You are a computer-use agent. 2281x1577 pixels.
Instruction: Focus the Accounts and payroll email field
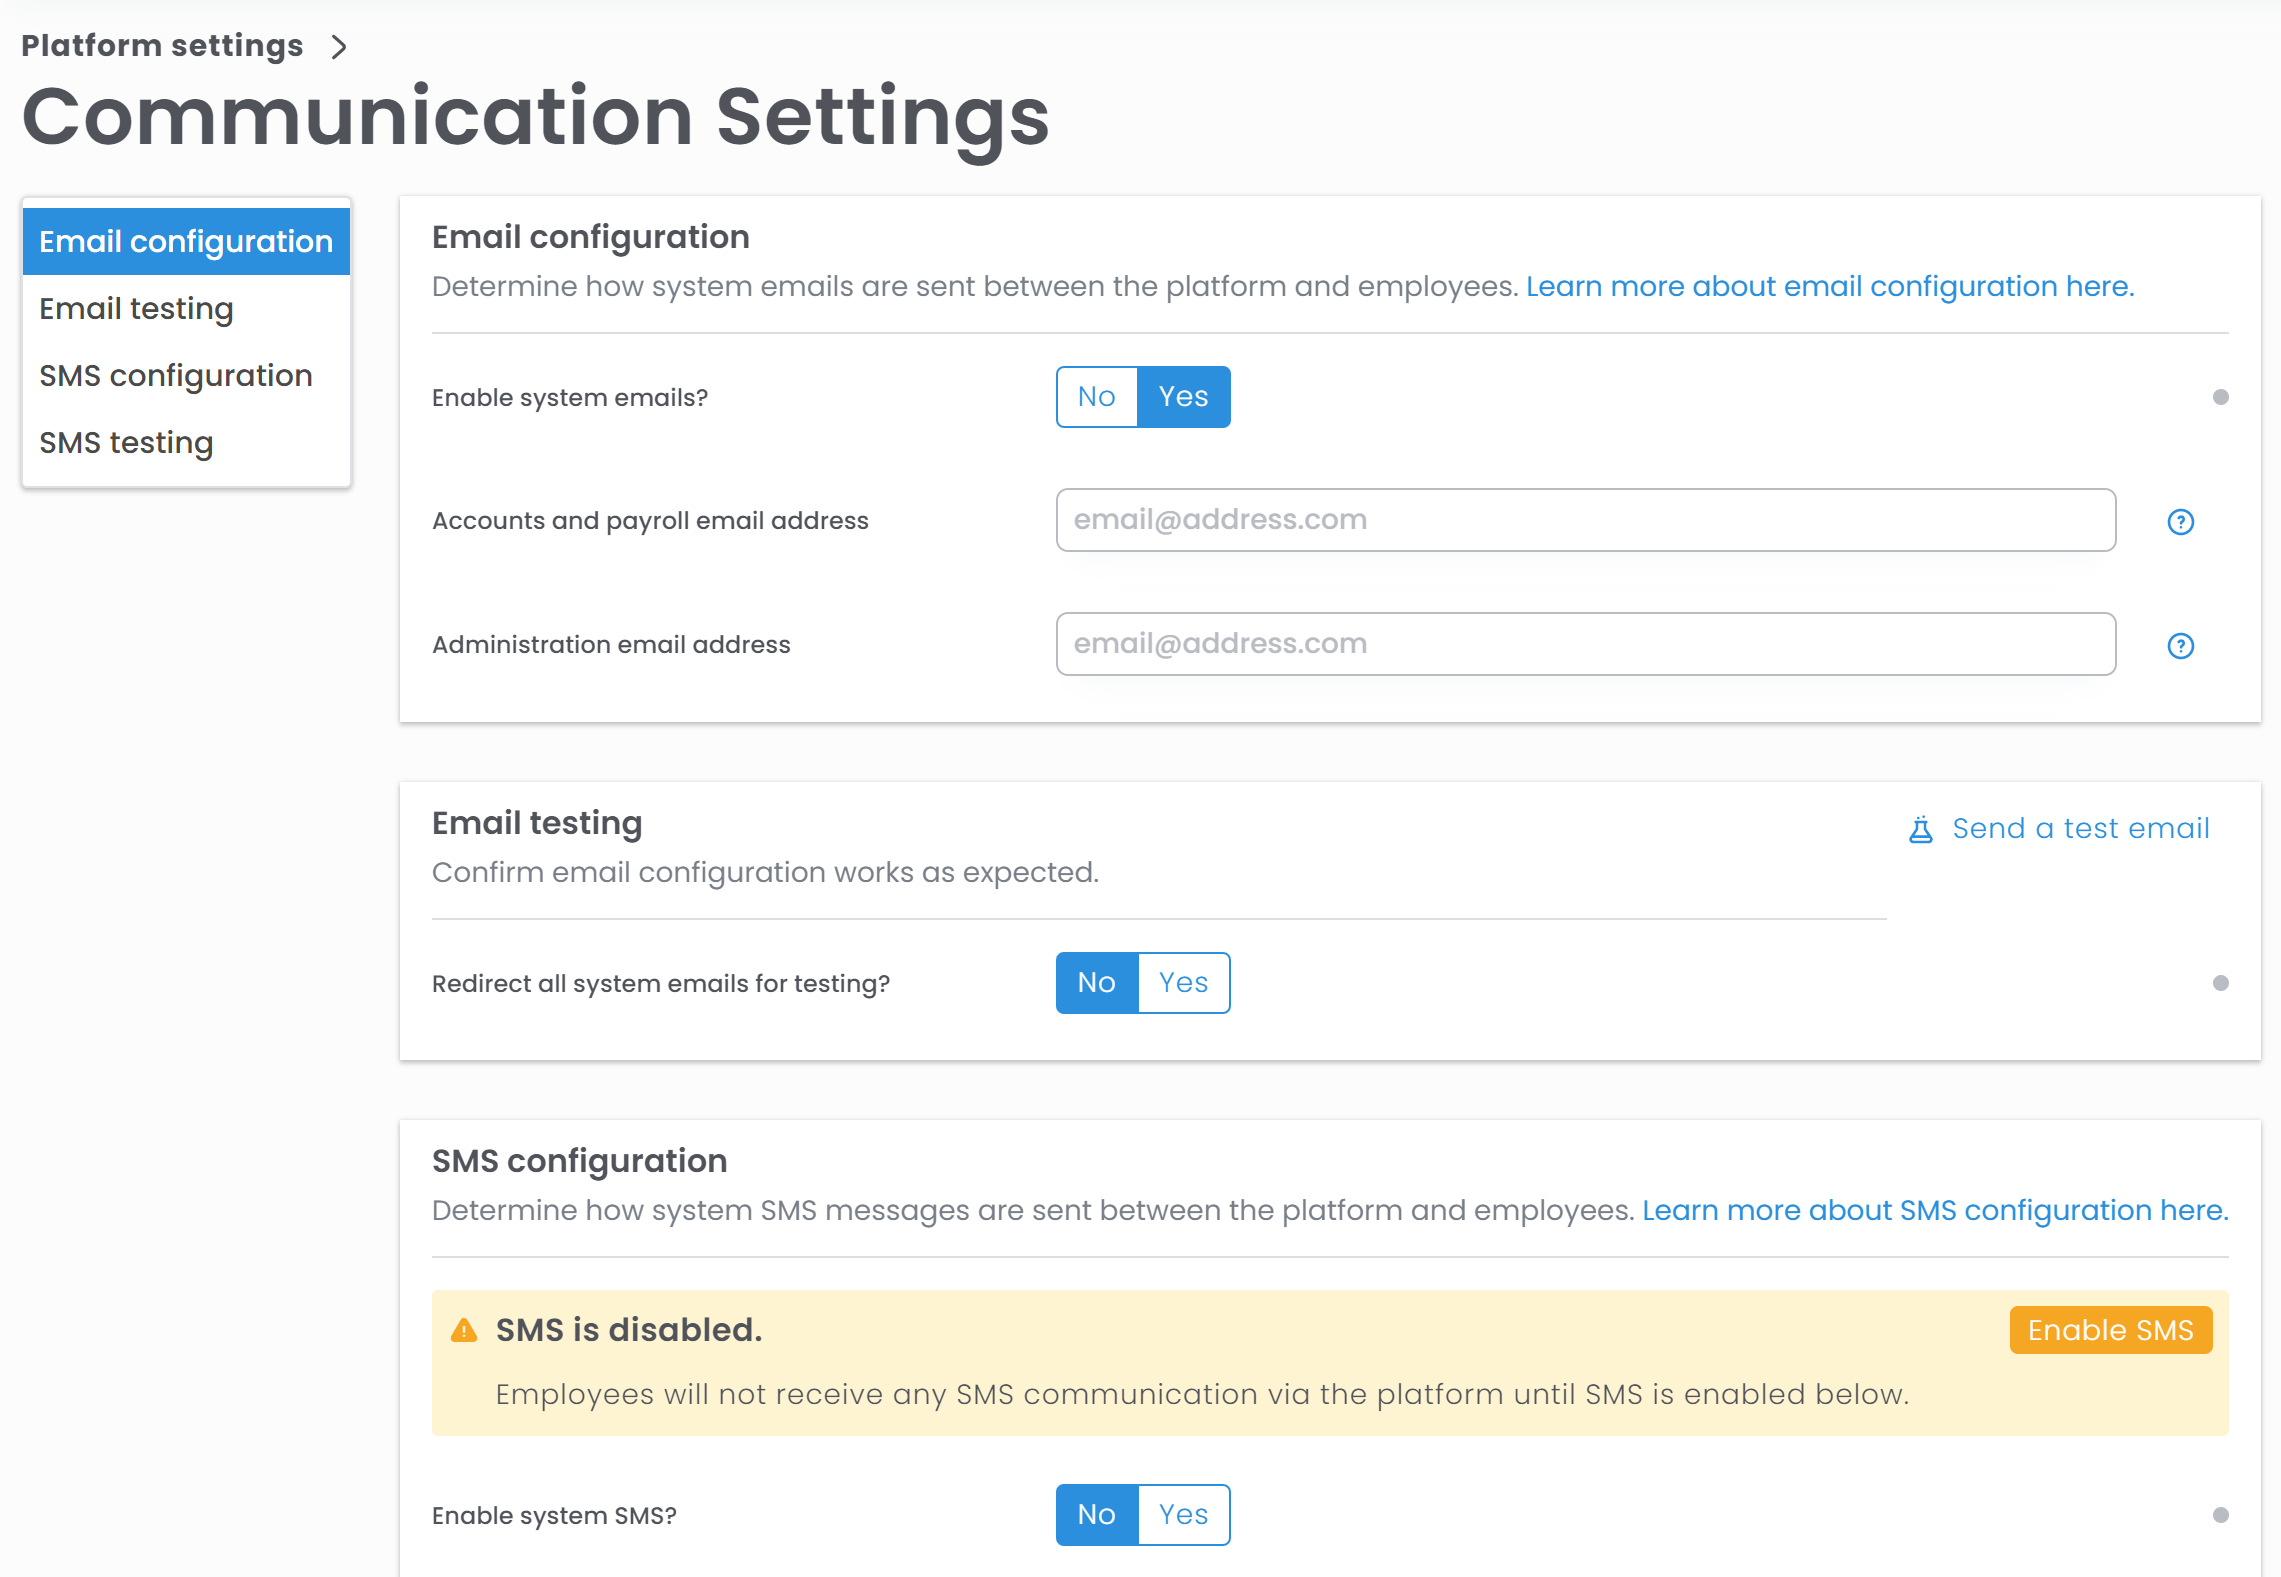coord(1585,520)
